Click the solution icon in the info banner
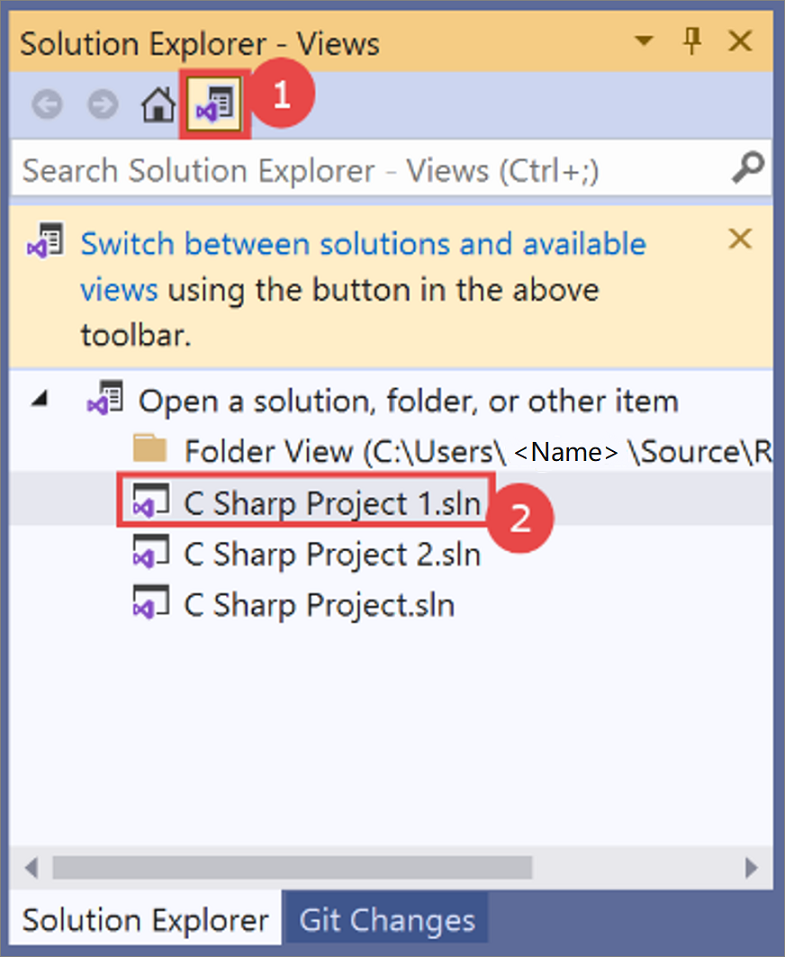Screen dimensions: 785x957 [x=45, y=240]
